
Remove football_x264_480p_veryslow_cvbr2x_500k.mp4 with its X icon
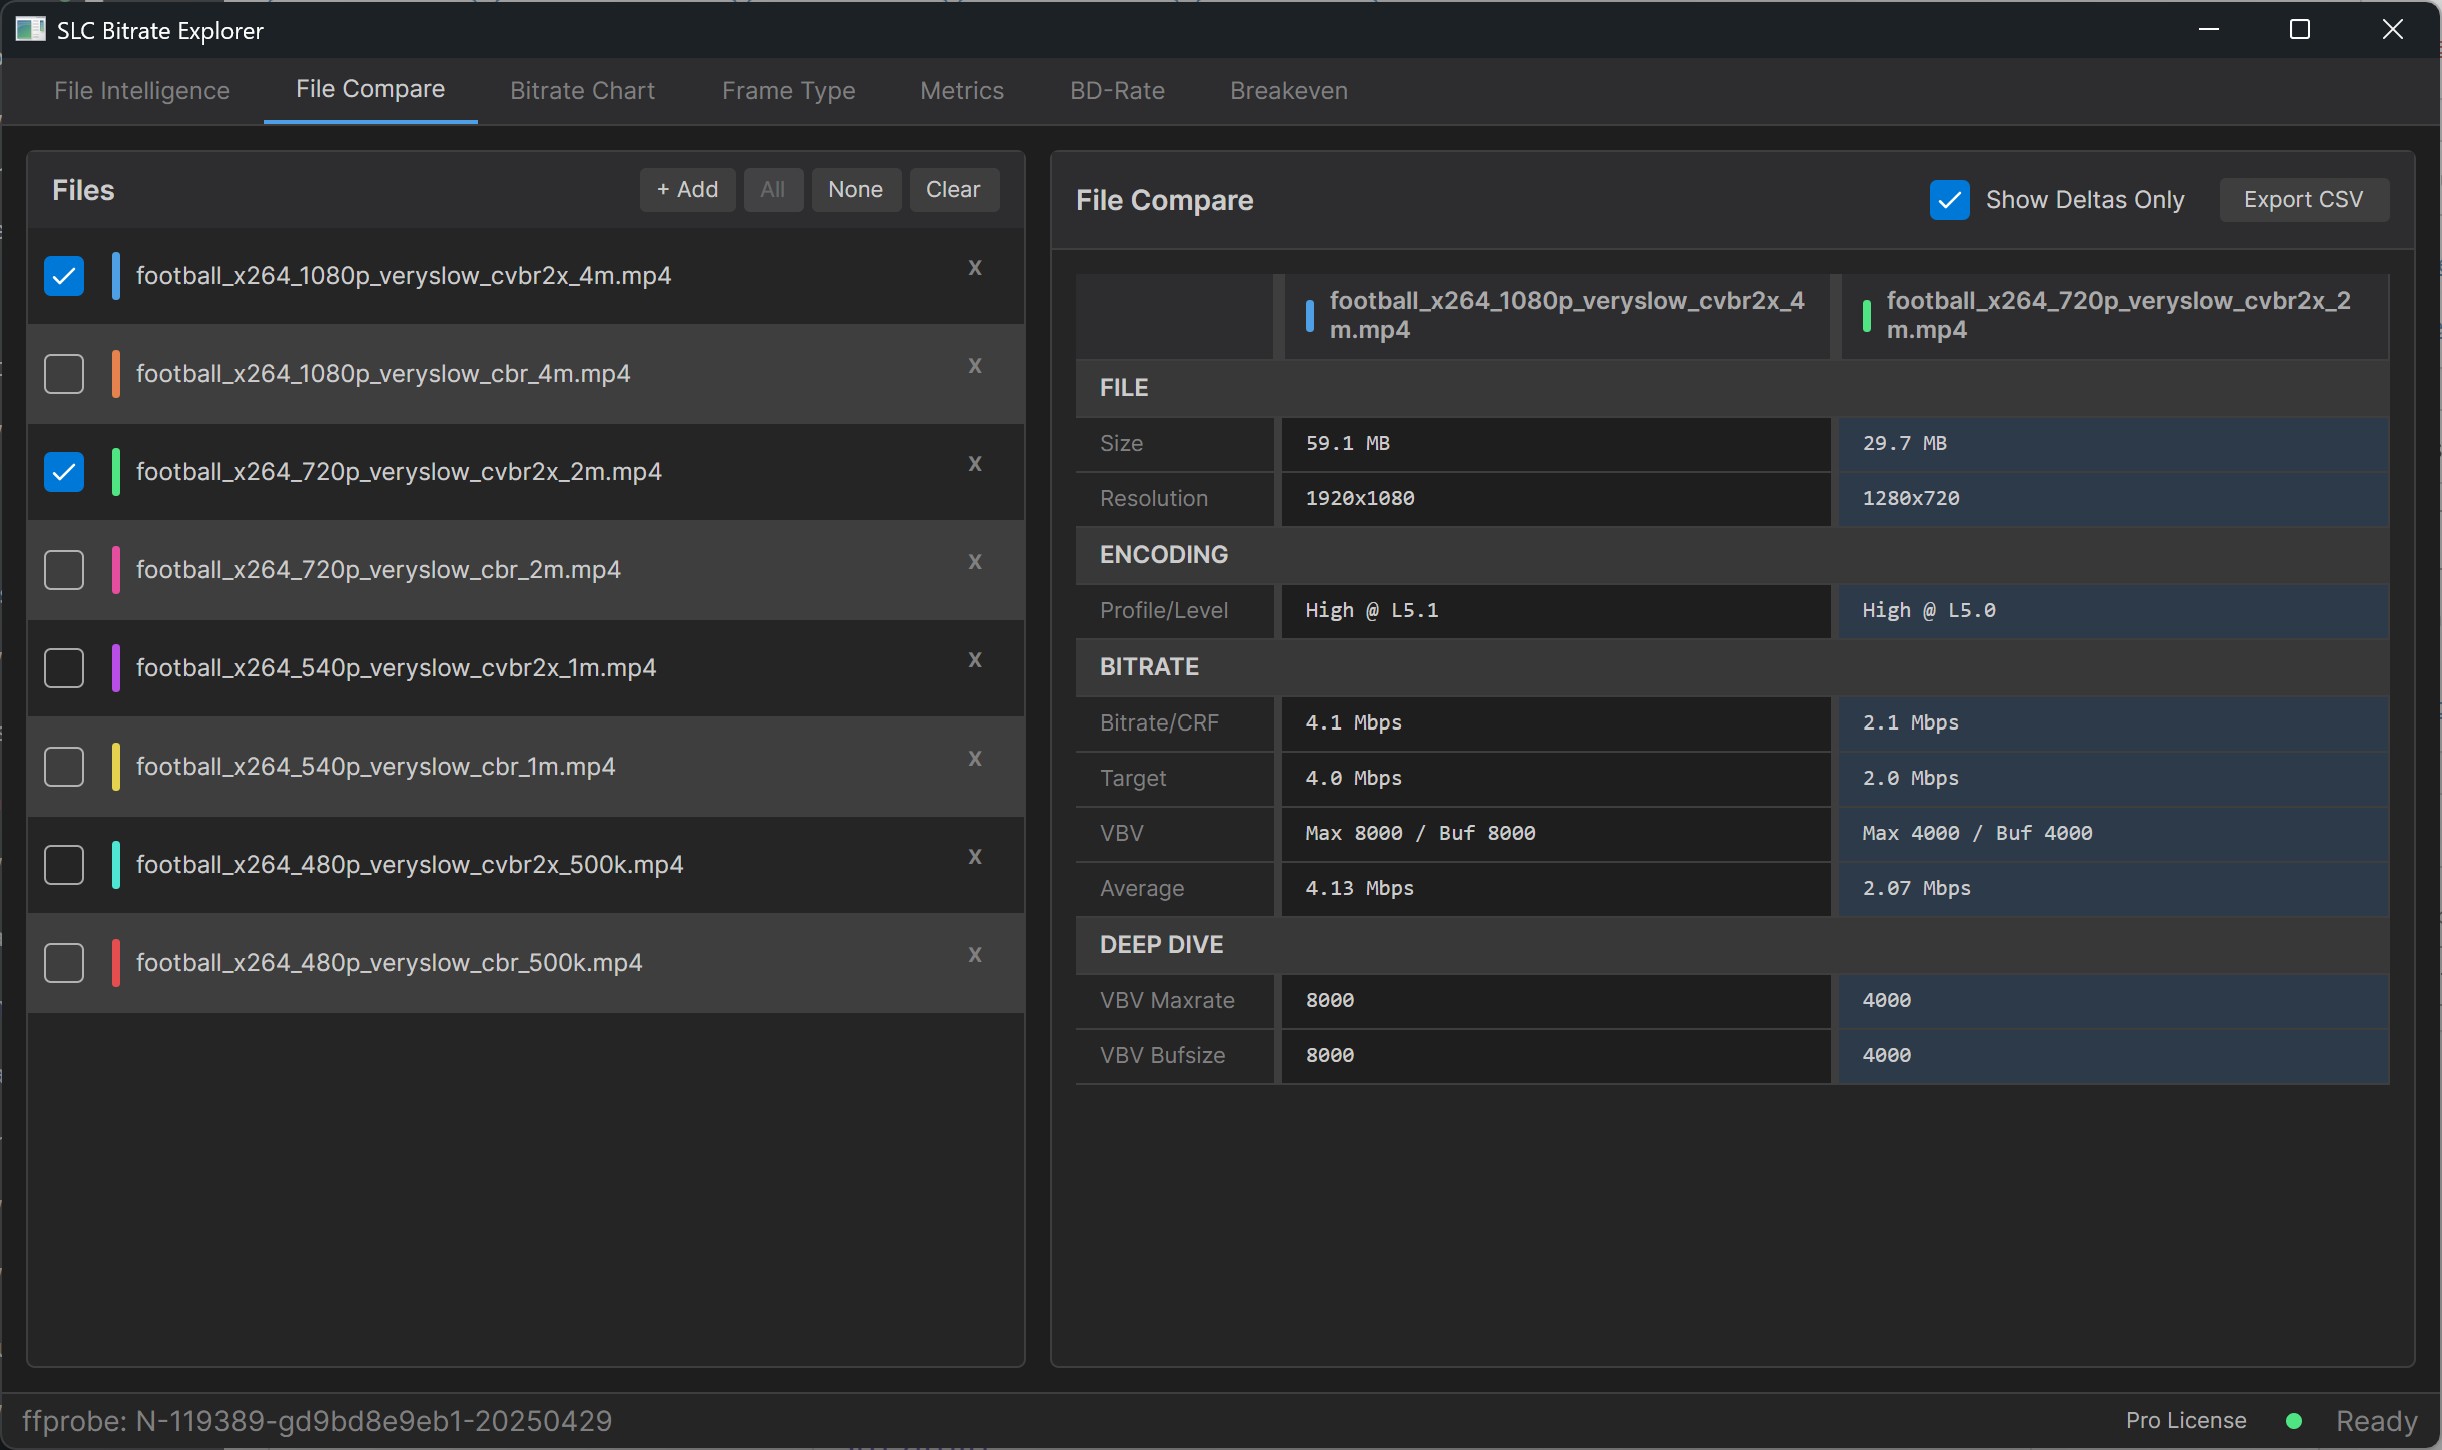point(974,857)
